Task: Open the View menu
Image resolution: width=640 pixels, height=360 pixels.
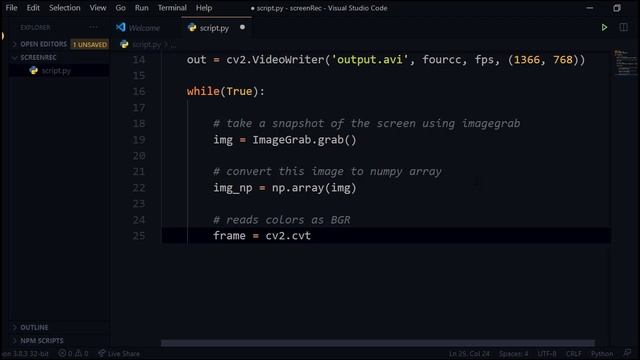Action: click(x=98, y=8)
